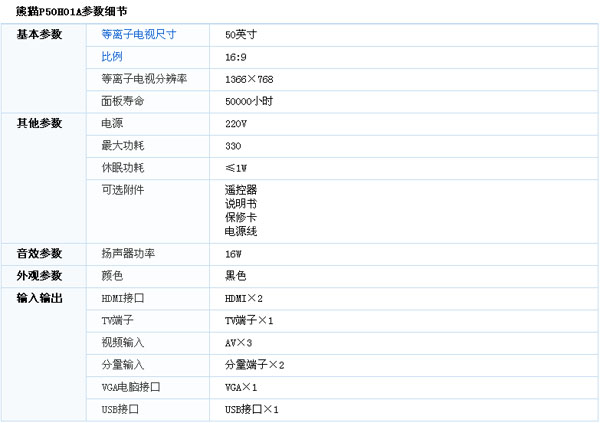This screenshot has width=600, height=423.
Task: Select the label 可选附件
Action: pyautogui.click(x=122, y=190)
